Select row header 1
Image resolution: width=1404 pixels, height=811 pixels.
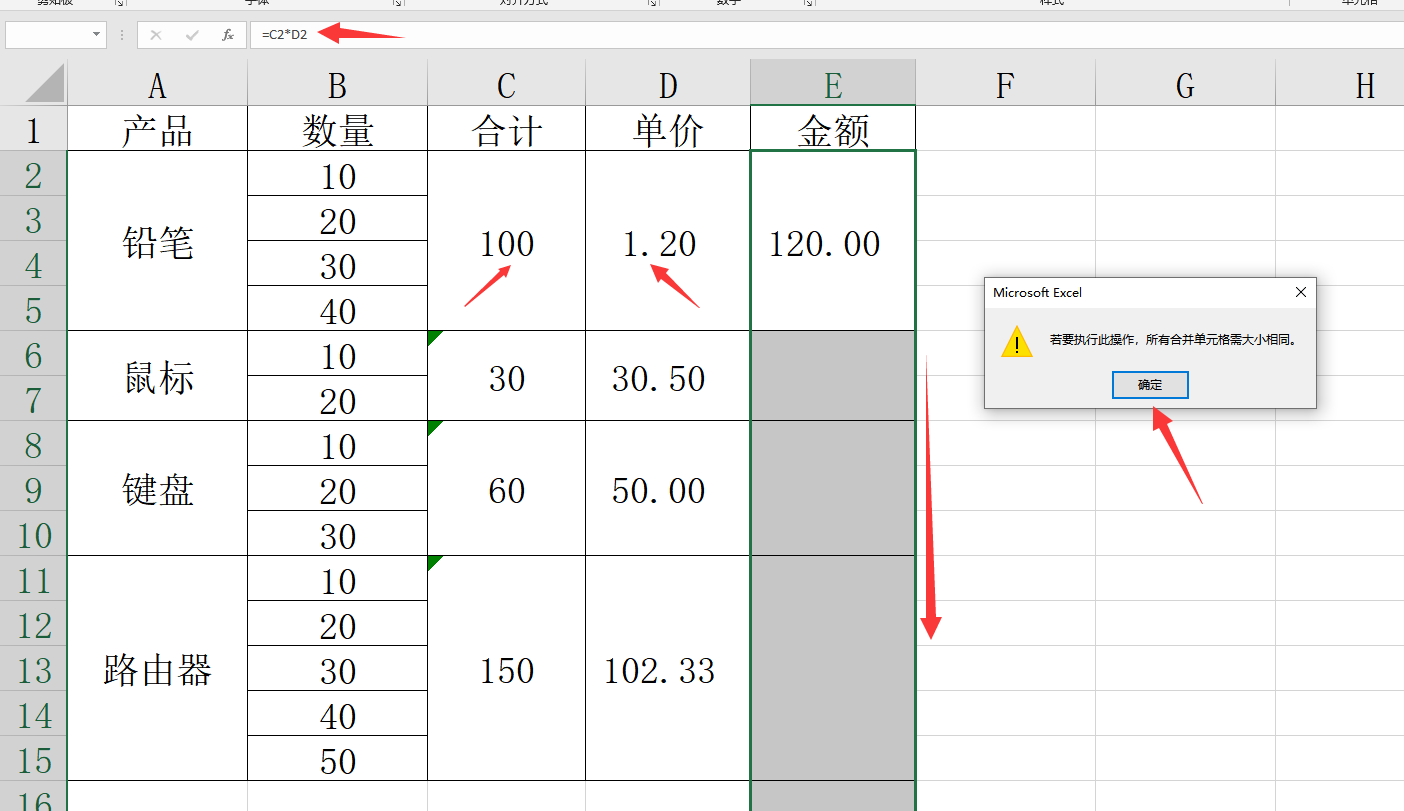pos(33,128)
